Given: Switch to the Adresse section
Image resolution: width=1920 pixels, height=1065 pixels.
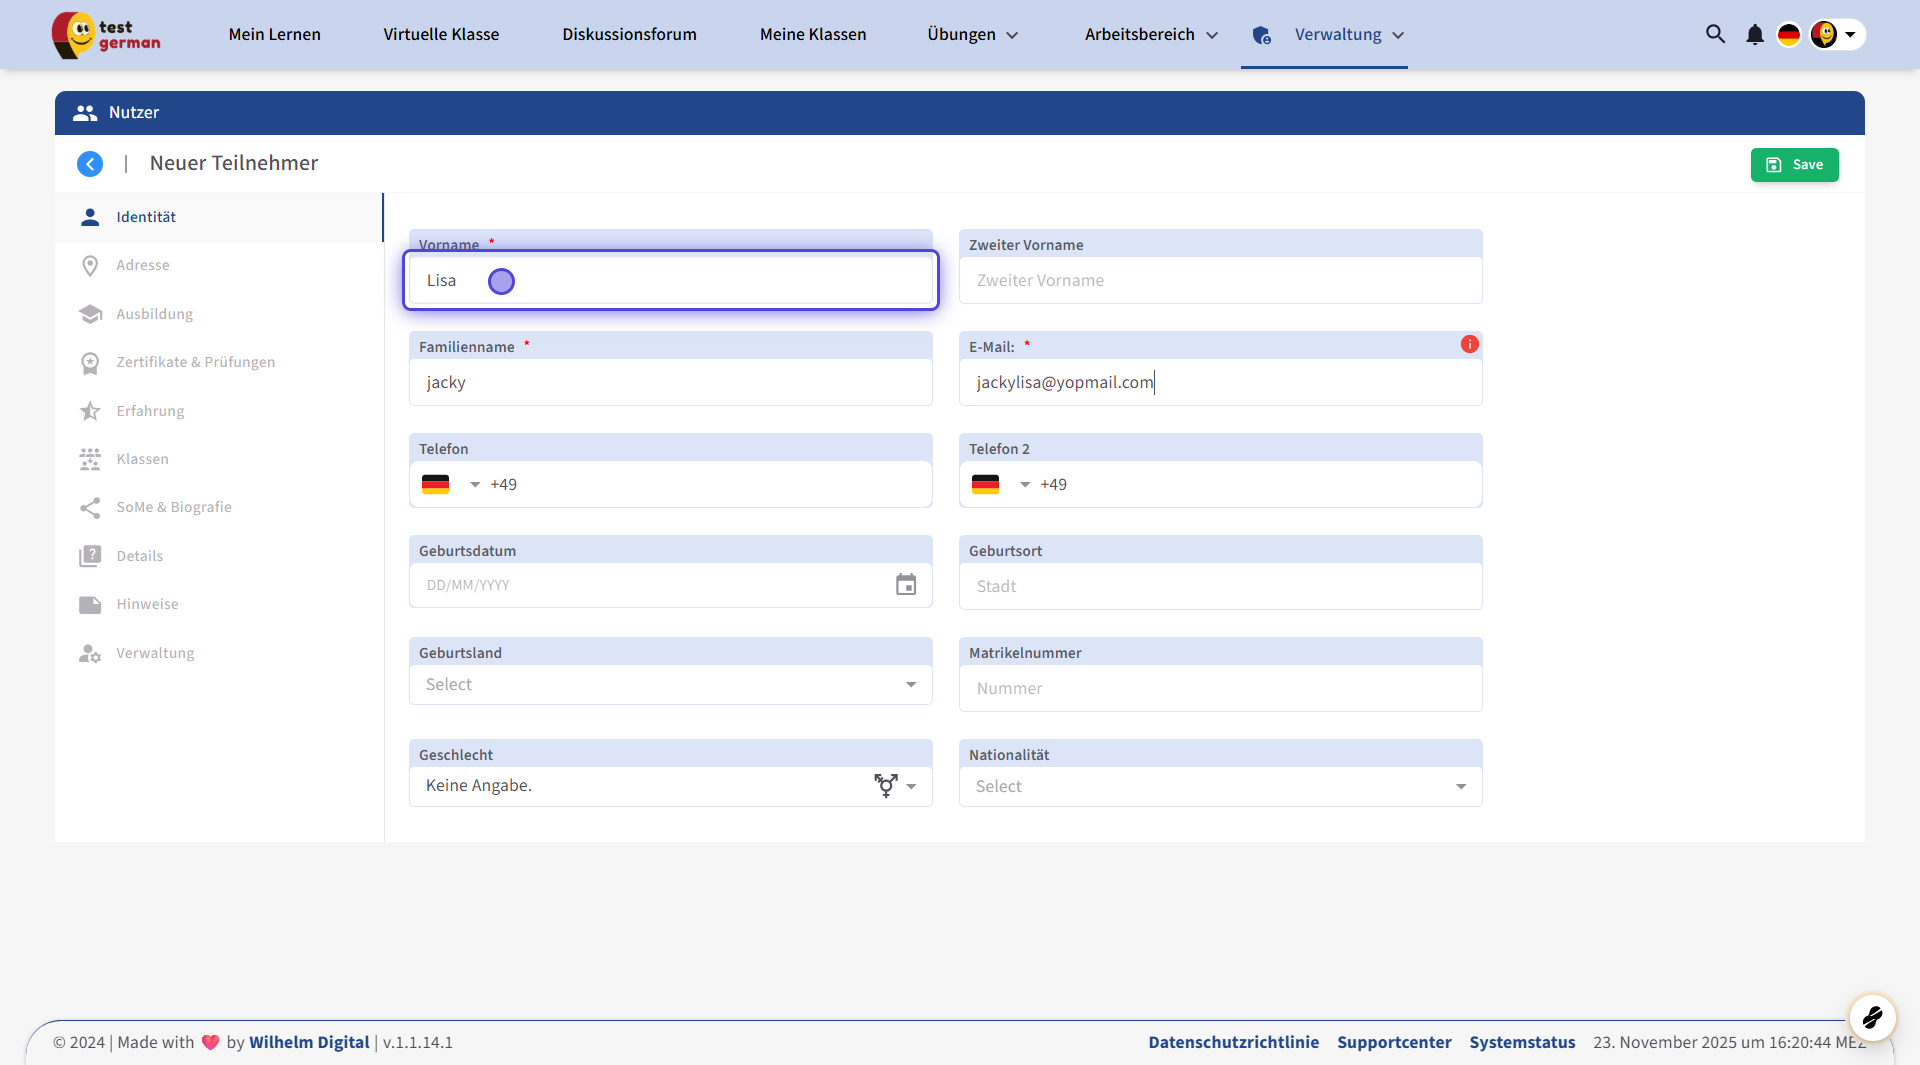Looking at the screenshot, I should tap(143, 265).
